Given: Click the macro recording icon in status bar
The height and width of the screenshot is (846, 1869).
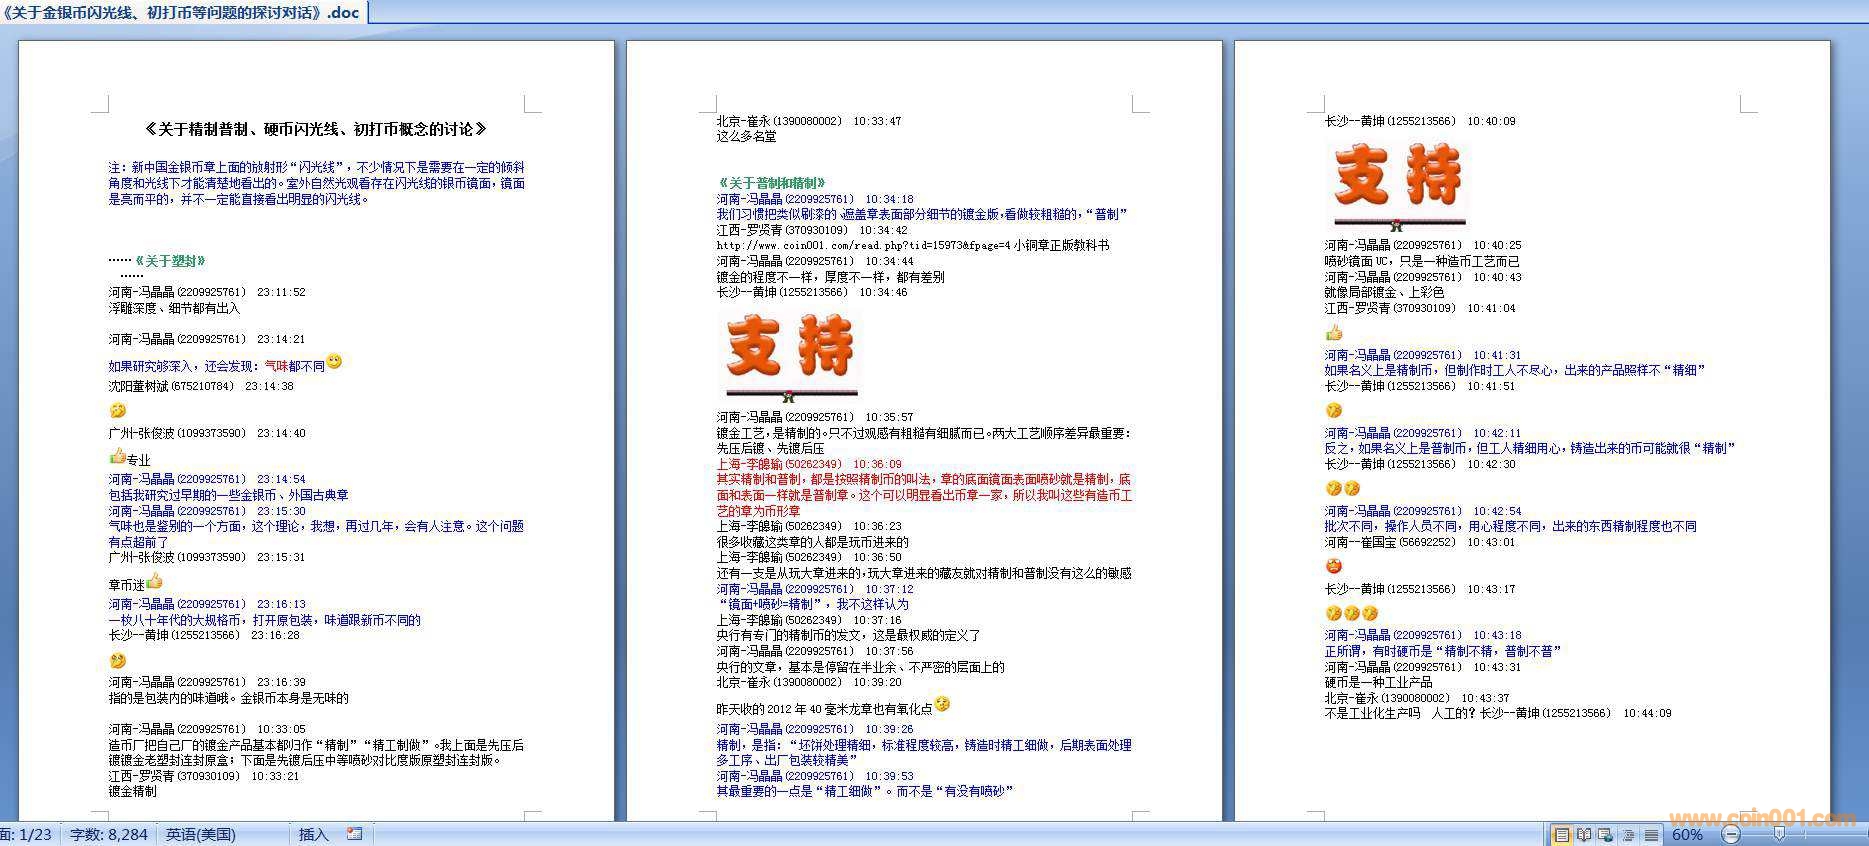Looking at the screenshot, I should [x=354, y=834].
